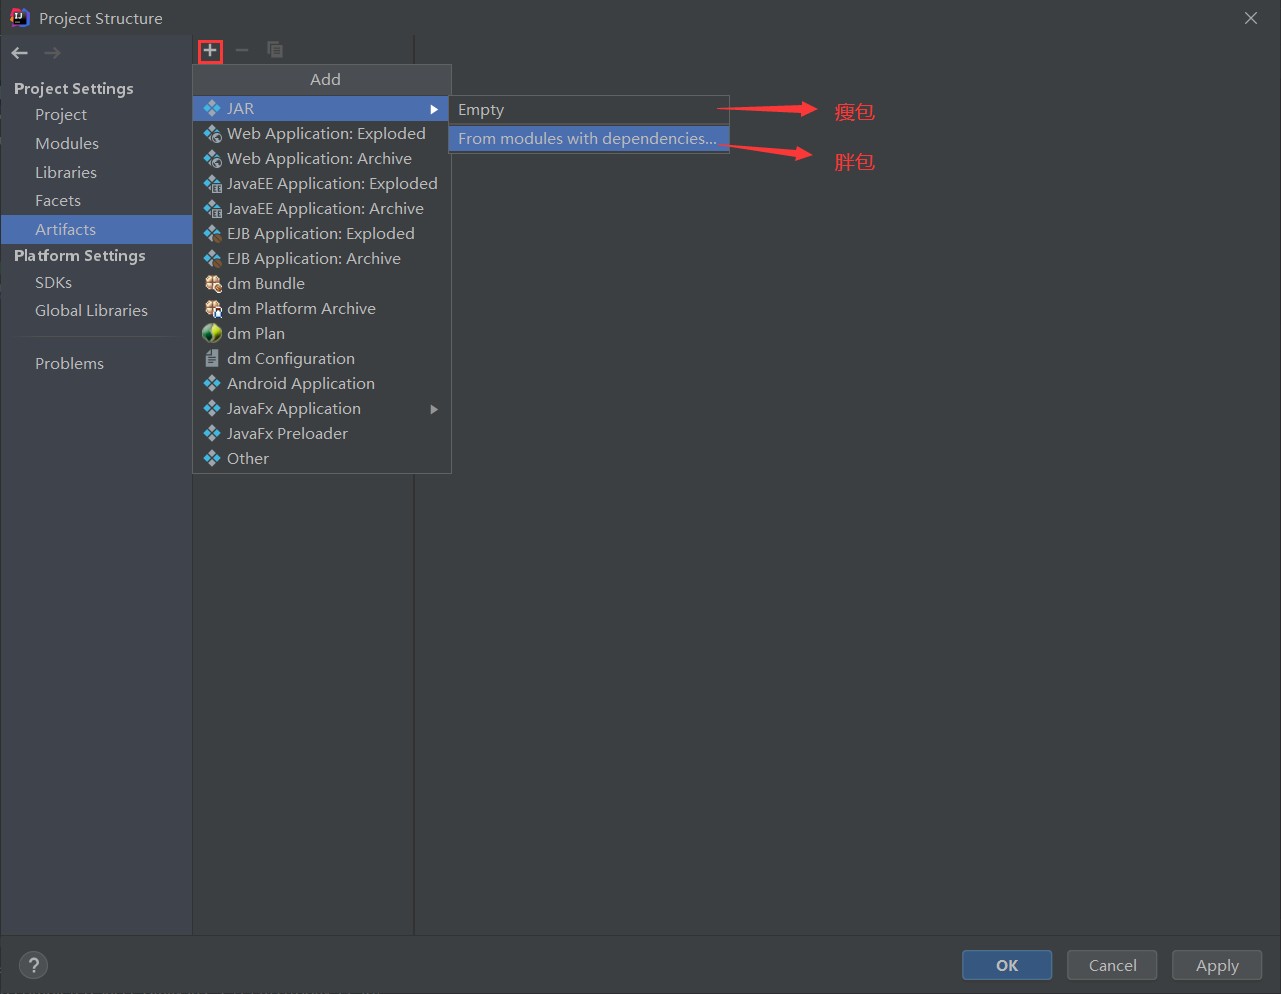Click the EJB Application: Archive icon
The height and width of the screenshot is (994, 1281).
pos(212,259)
